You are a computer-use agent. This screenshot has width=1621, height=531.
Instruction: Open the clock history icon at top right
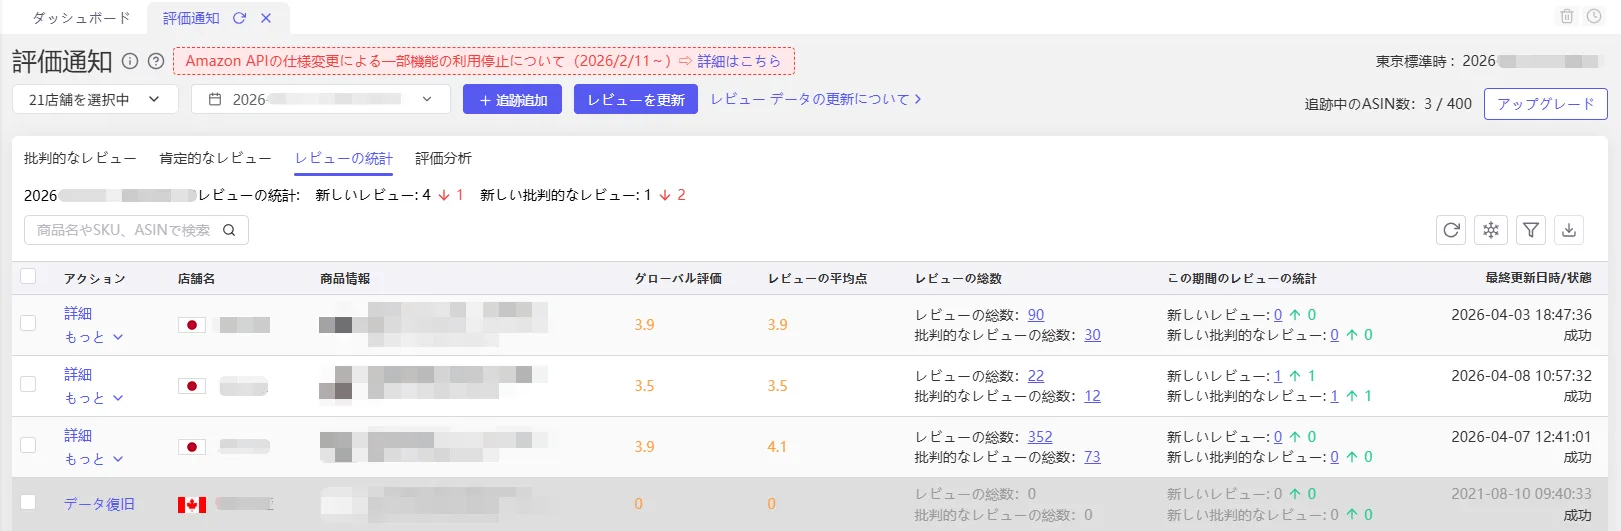coord(1594,16)
